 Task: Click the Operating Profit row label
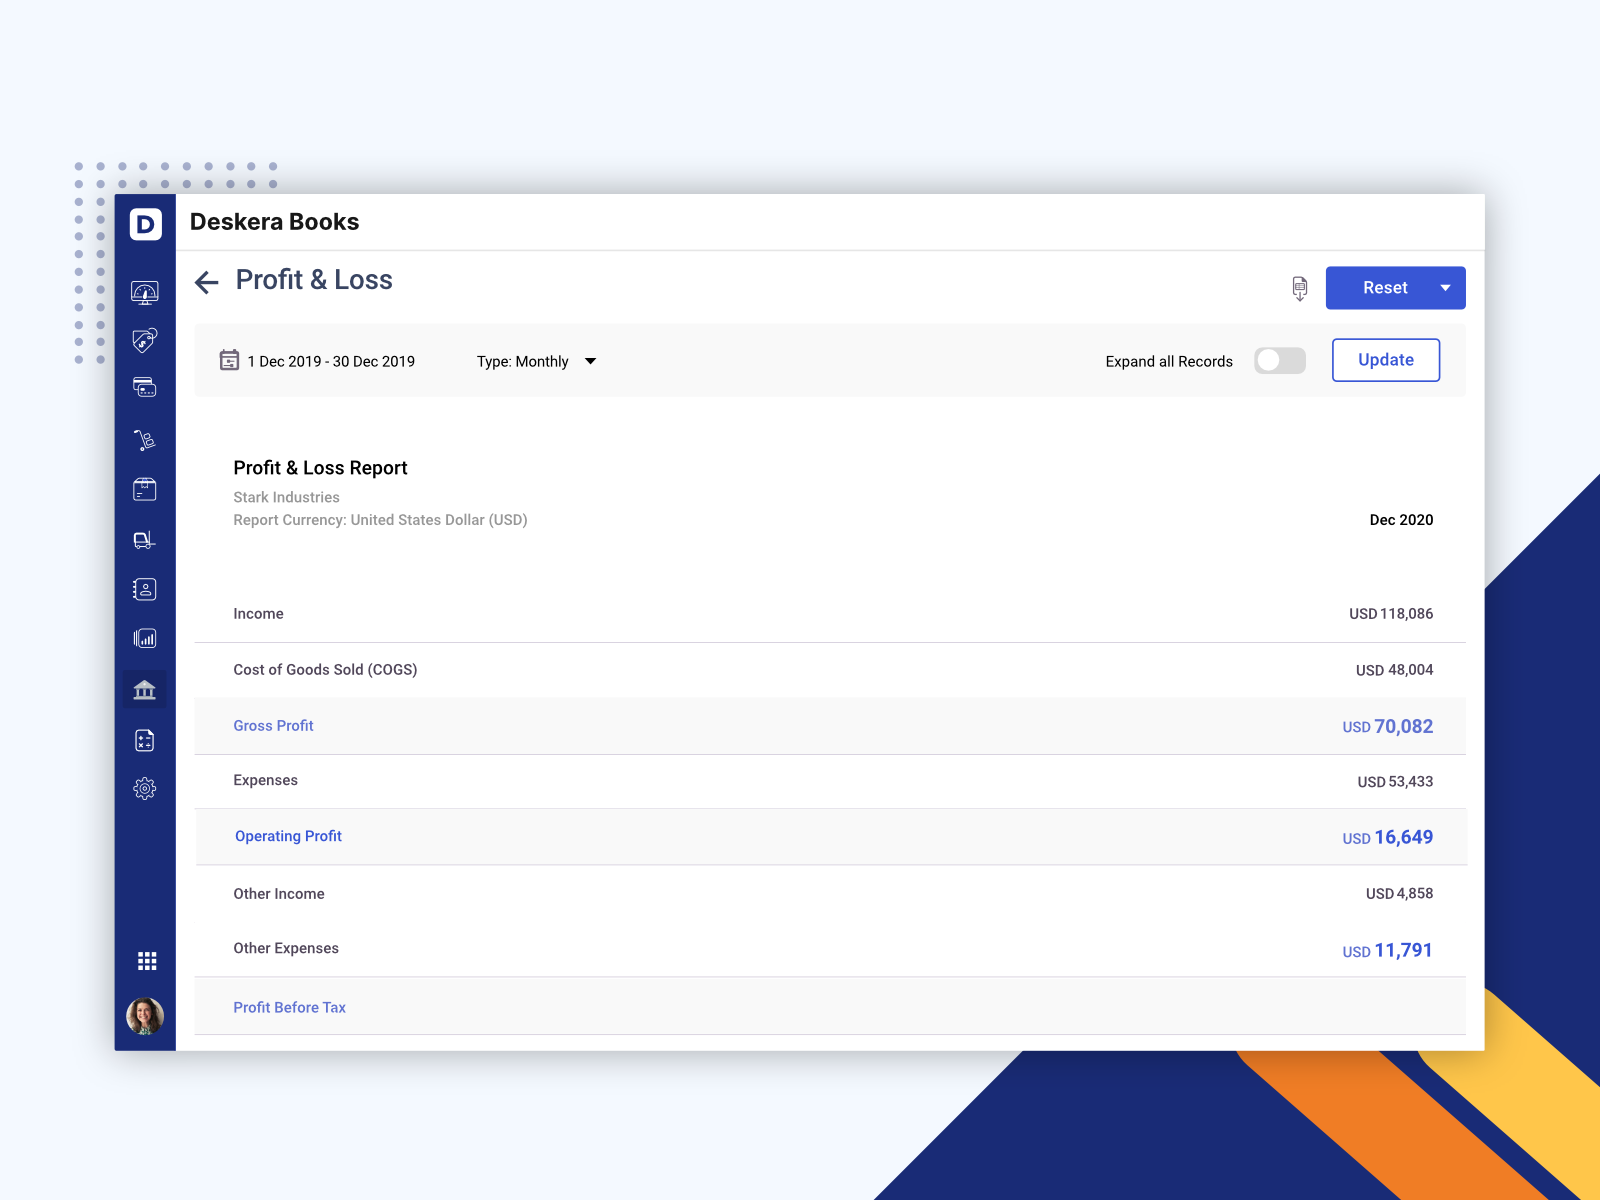288,836
